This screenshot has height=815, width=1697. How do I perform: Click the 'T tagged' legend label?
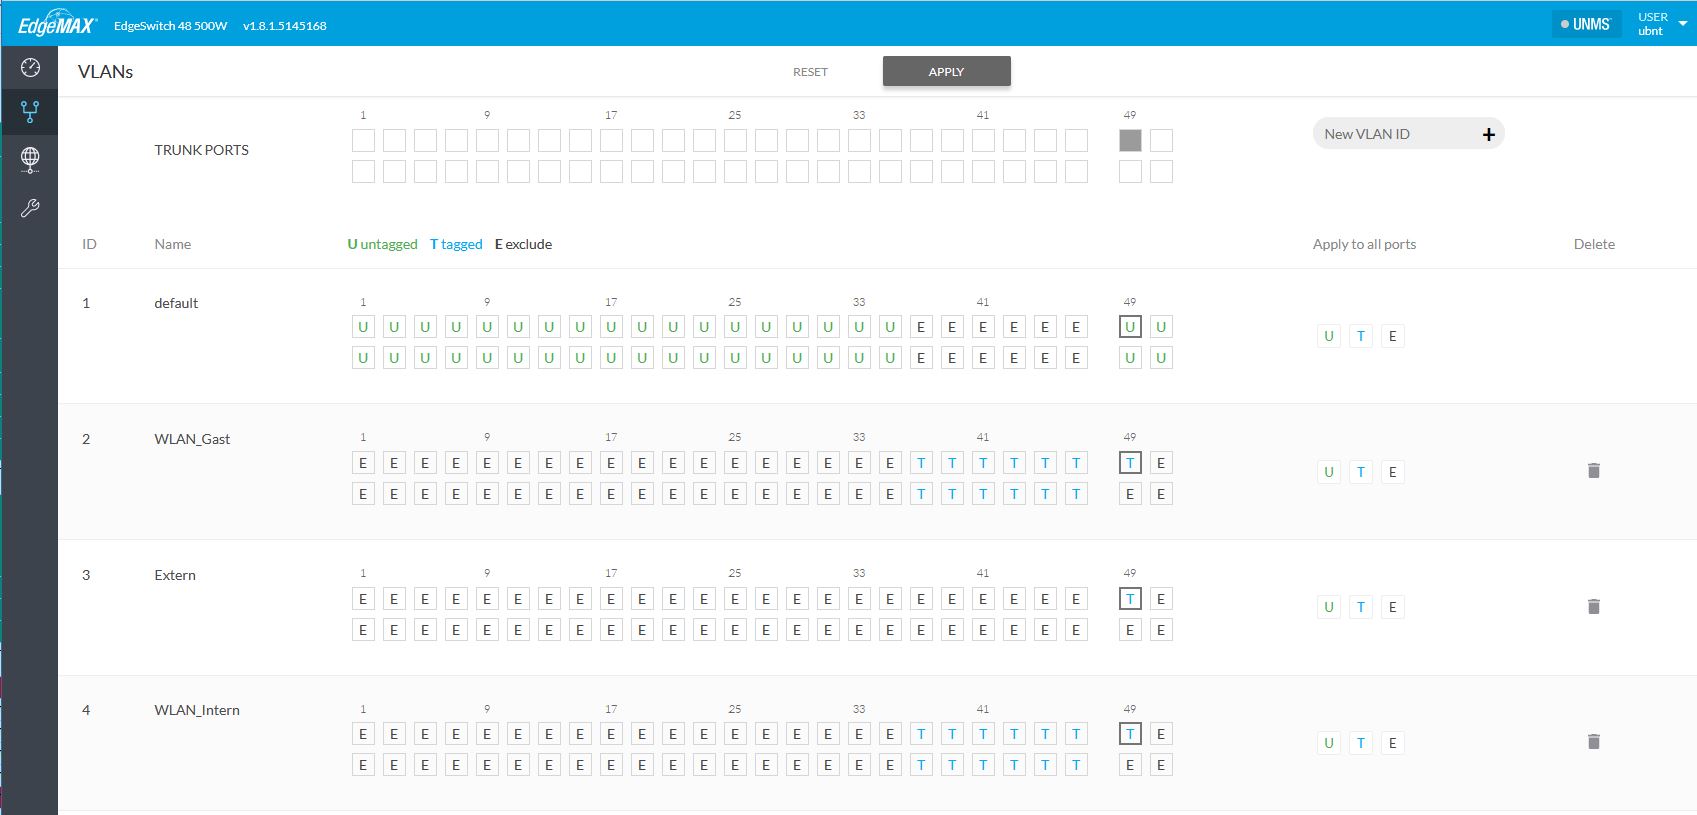coord(456,244)
